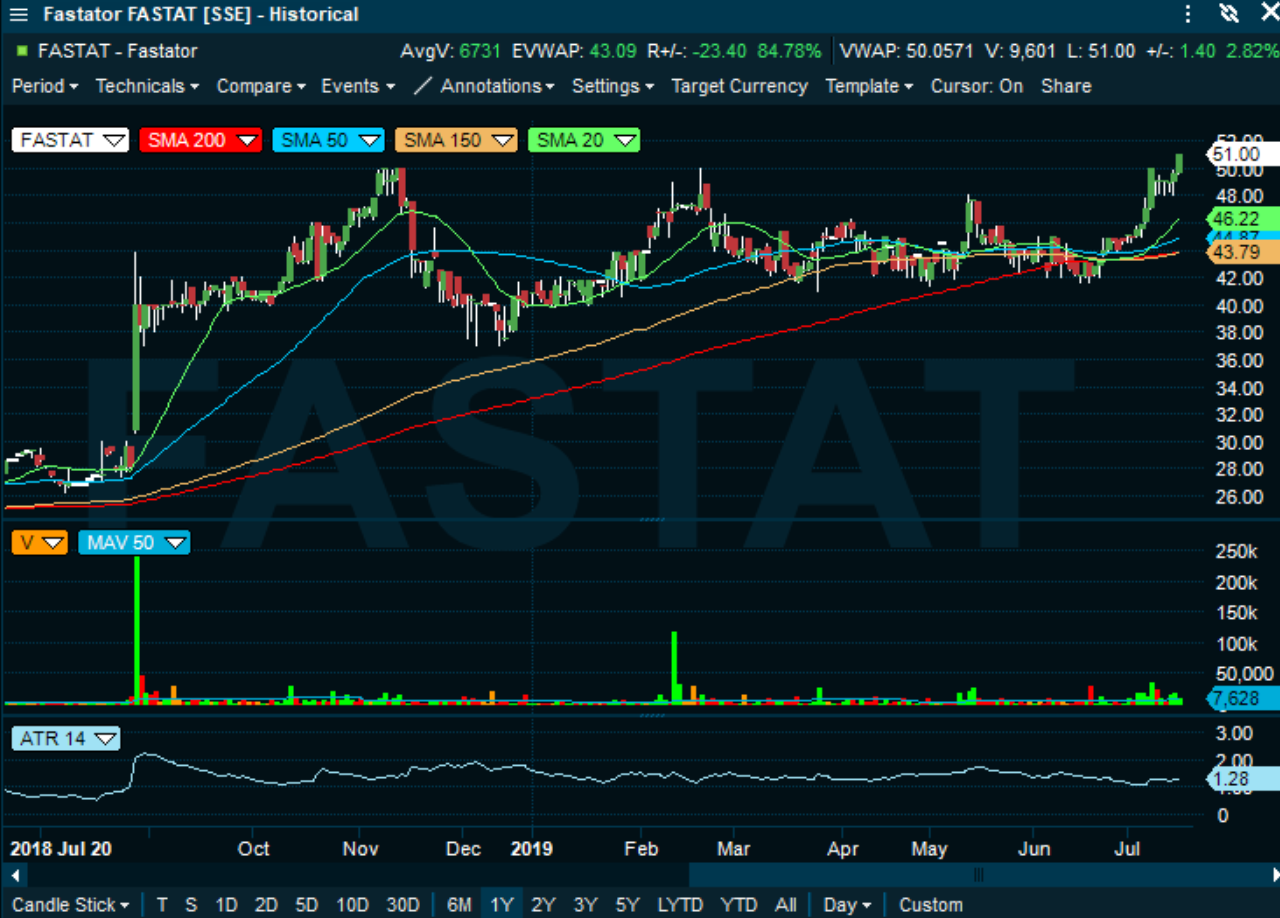Select the 1D time range
1280x918 pixels.
(226, 905)
